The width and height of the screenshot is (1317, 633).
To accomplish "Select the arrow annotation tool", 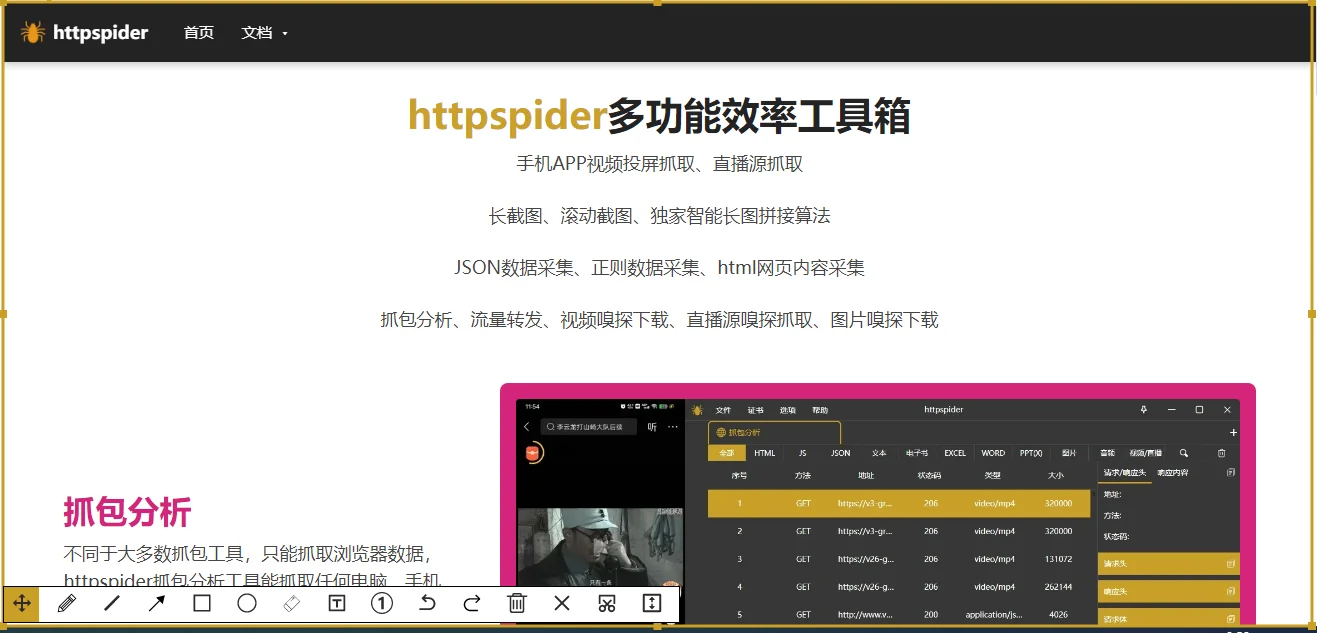I will tap(157, 603).
